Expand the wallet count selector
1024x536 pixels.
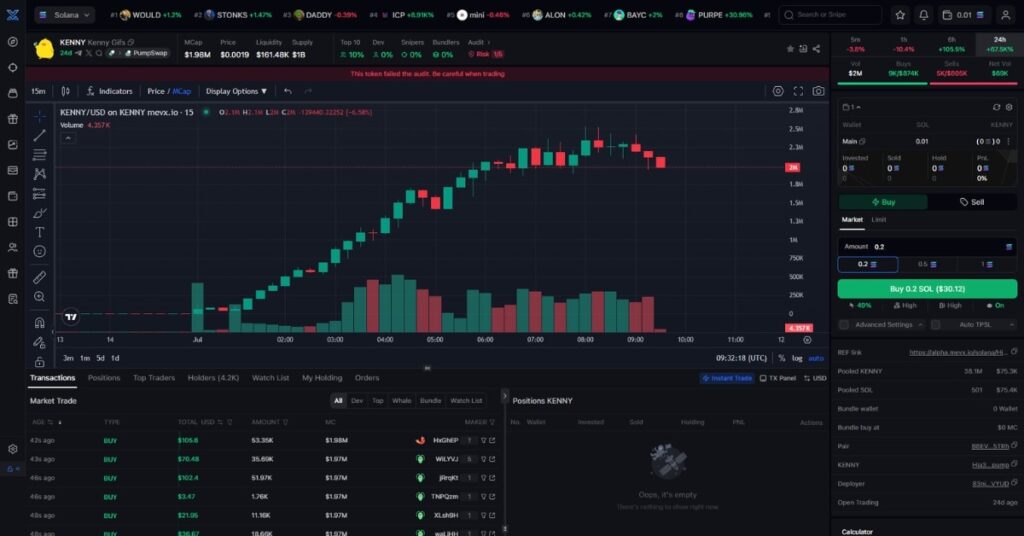point(852,107)
